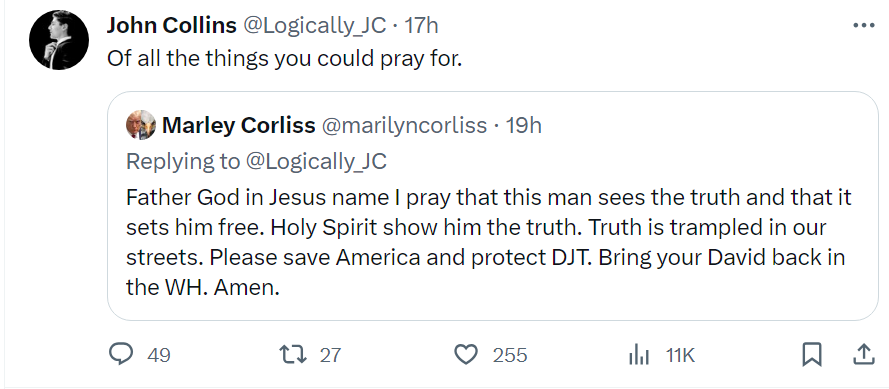Click the @Logically_JC handle in the header
Screen dimensions: 889x389
[x=315, y=26]
